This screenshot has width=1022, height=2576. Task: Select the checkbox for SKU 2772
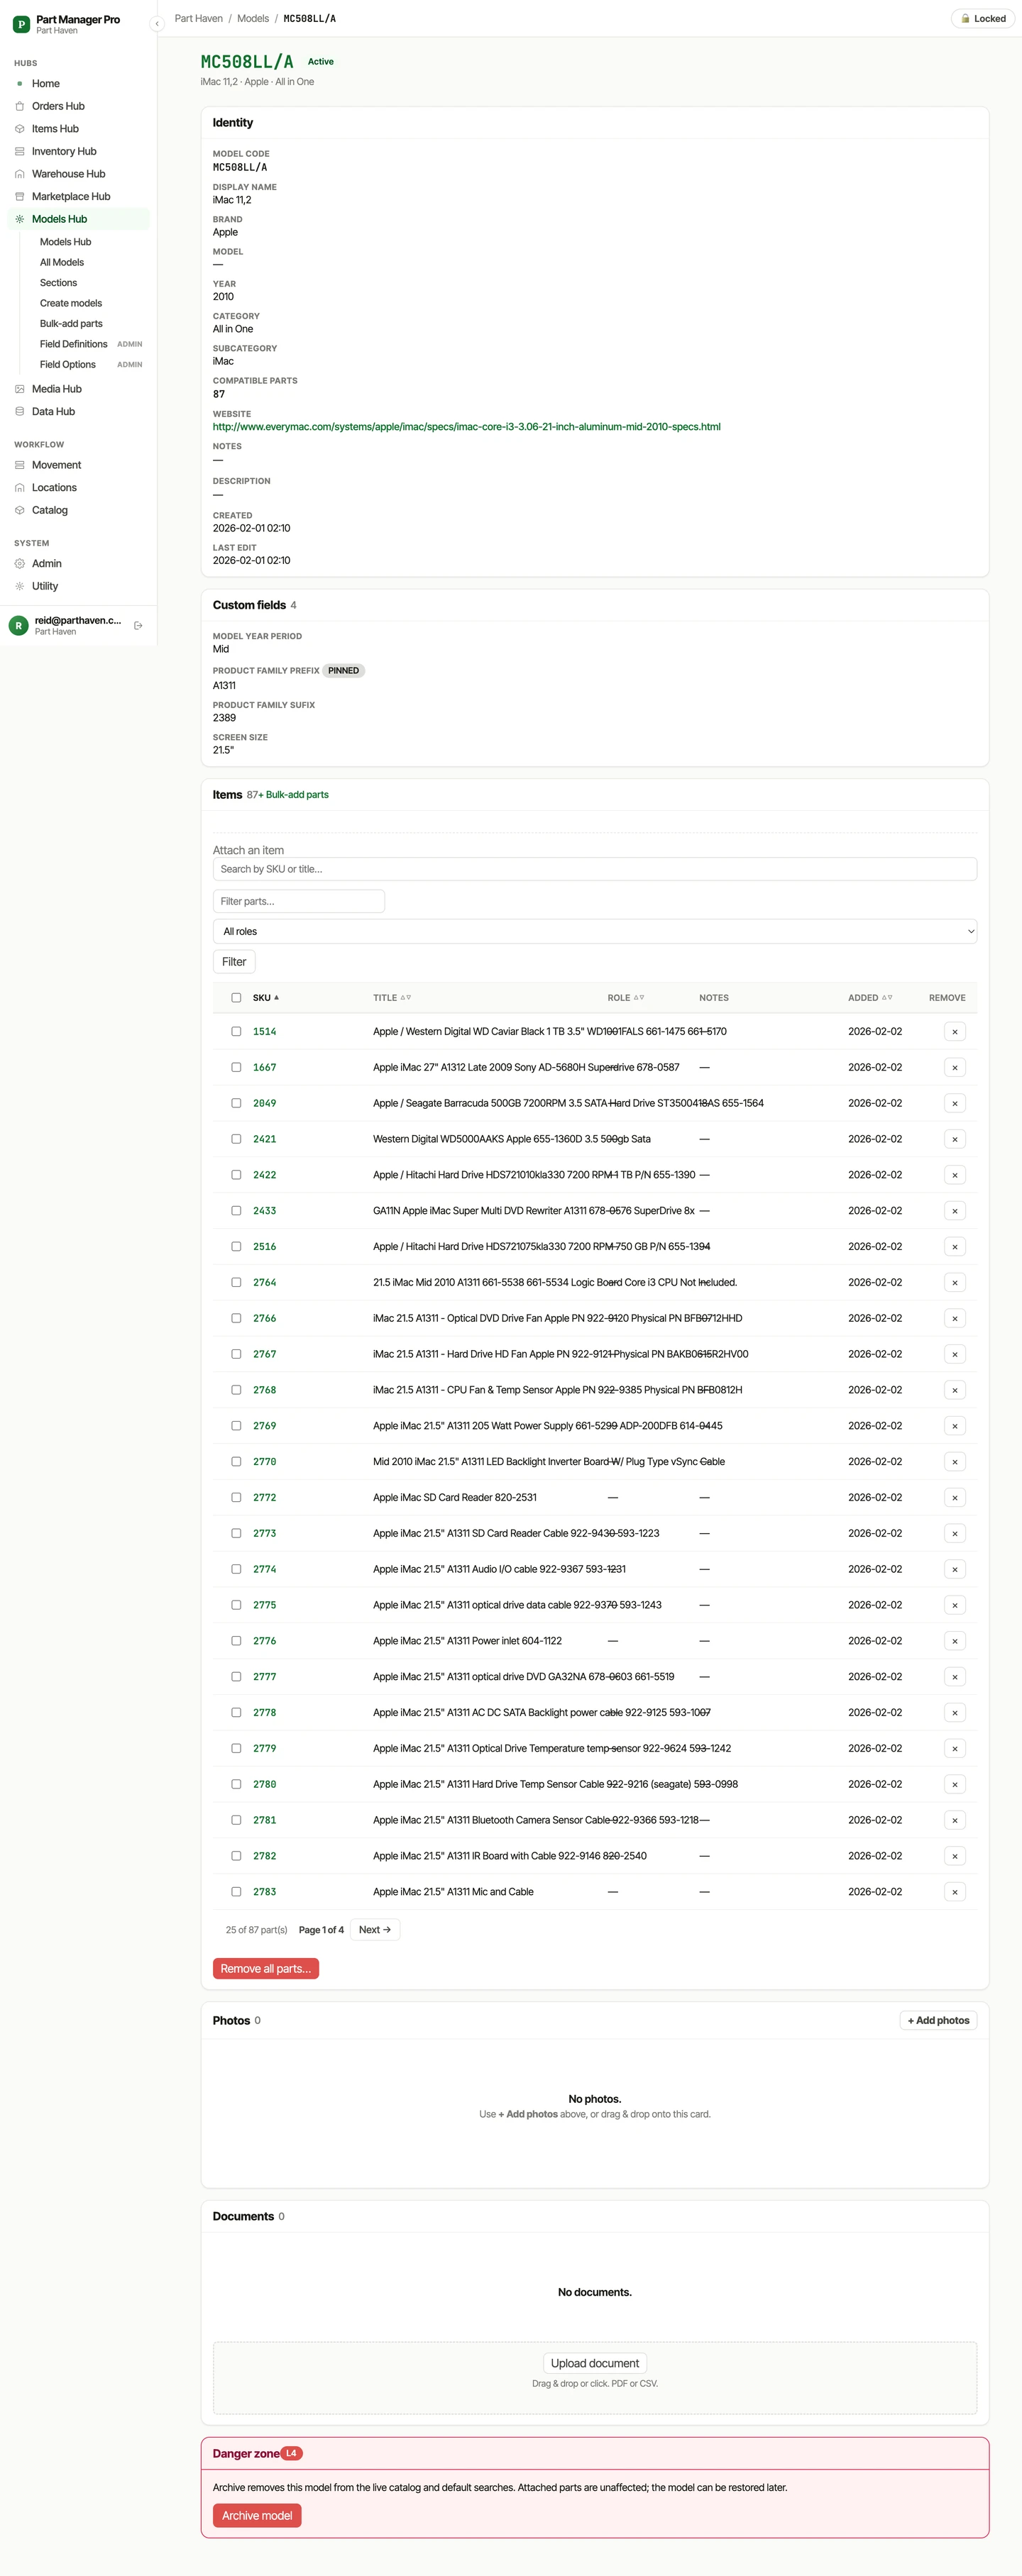236,1498
